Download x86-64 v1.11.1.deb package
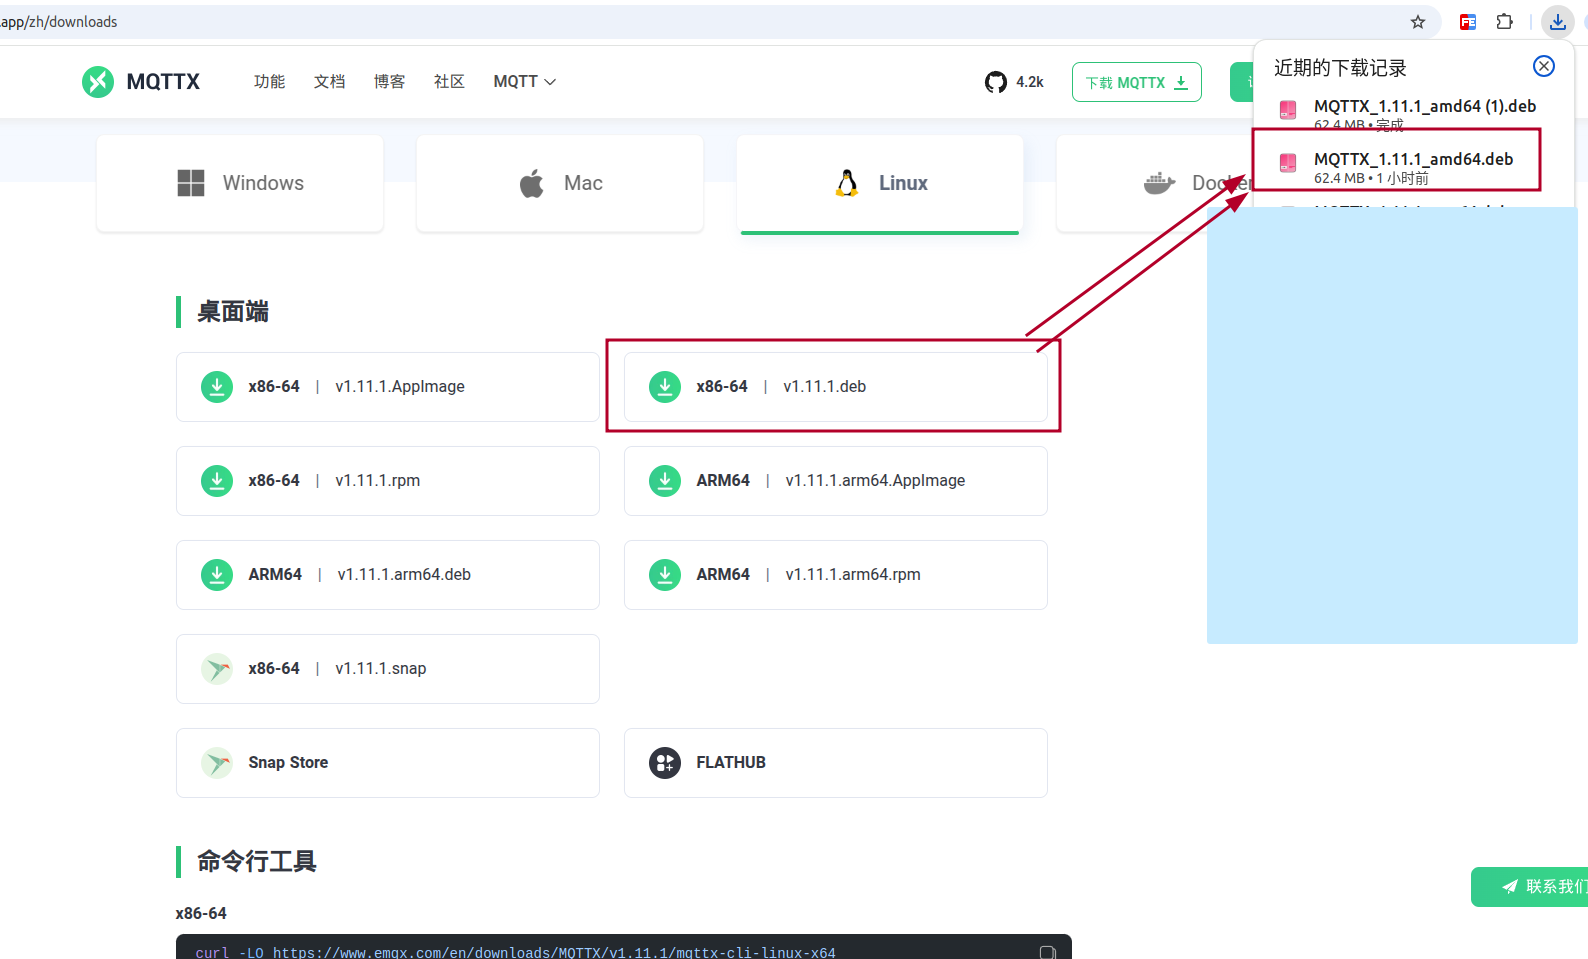 836,387
